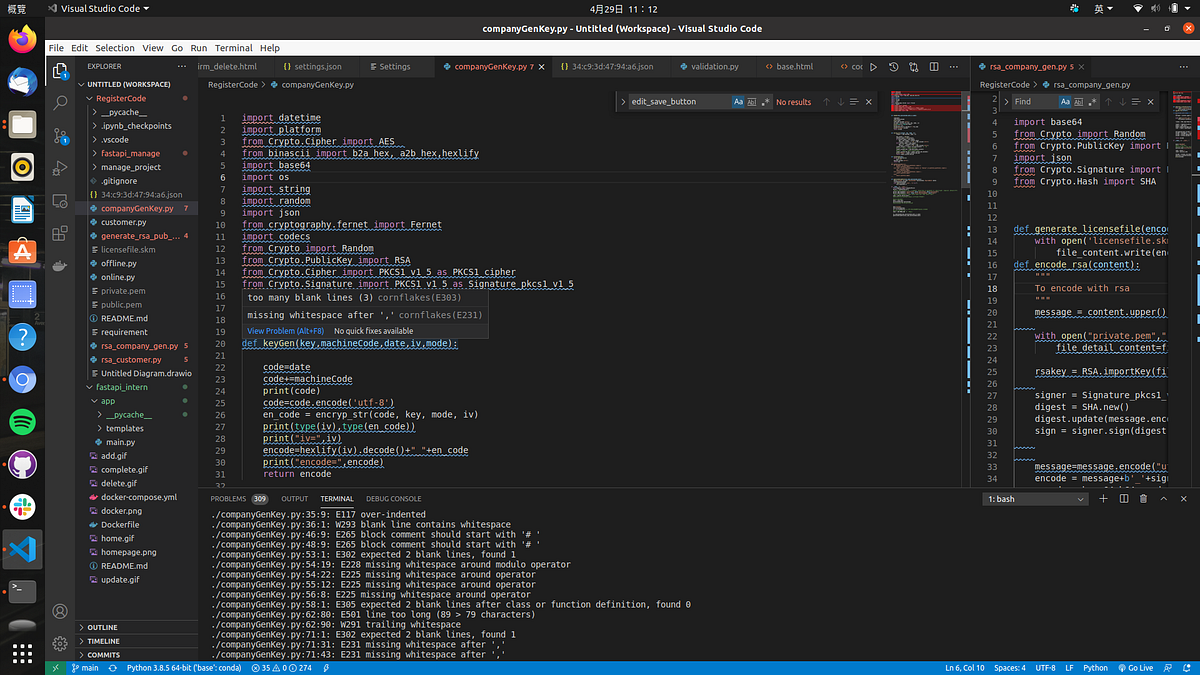Click View Problem link in hover popup
This screenshot has height=675, width=1200.
285,331
